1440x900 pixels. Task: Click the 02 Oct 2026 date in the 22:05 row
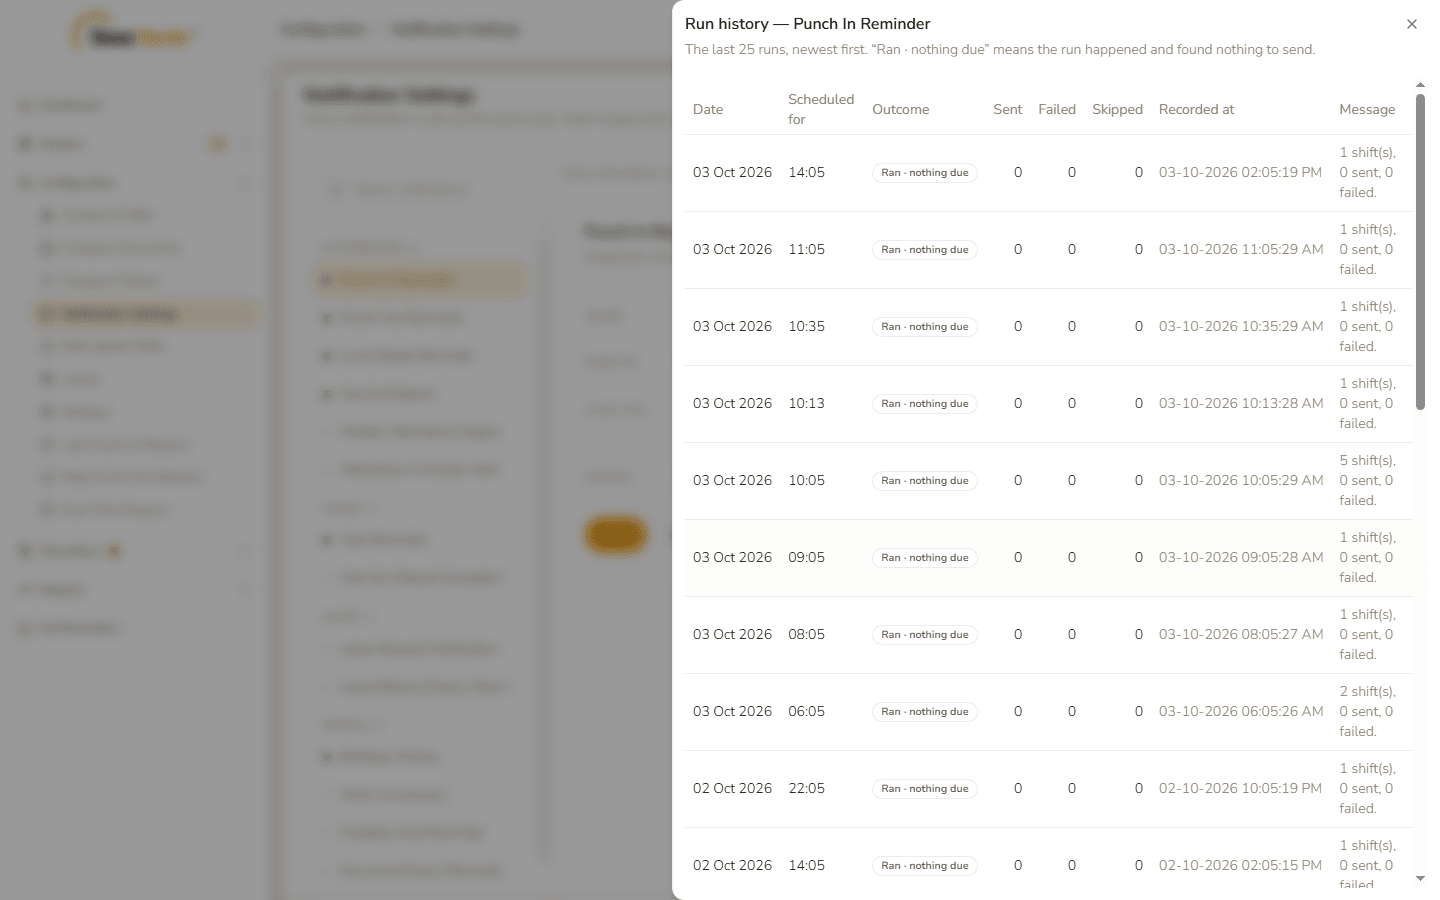(733, 788)
